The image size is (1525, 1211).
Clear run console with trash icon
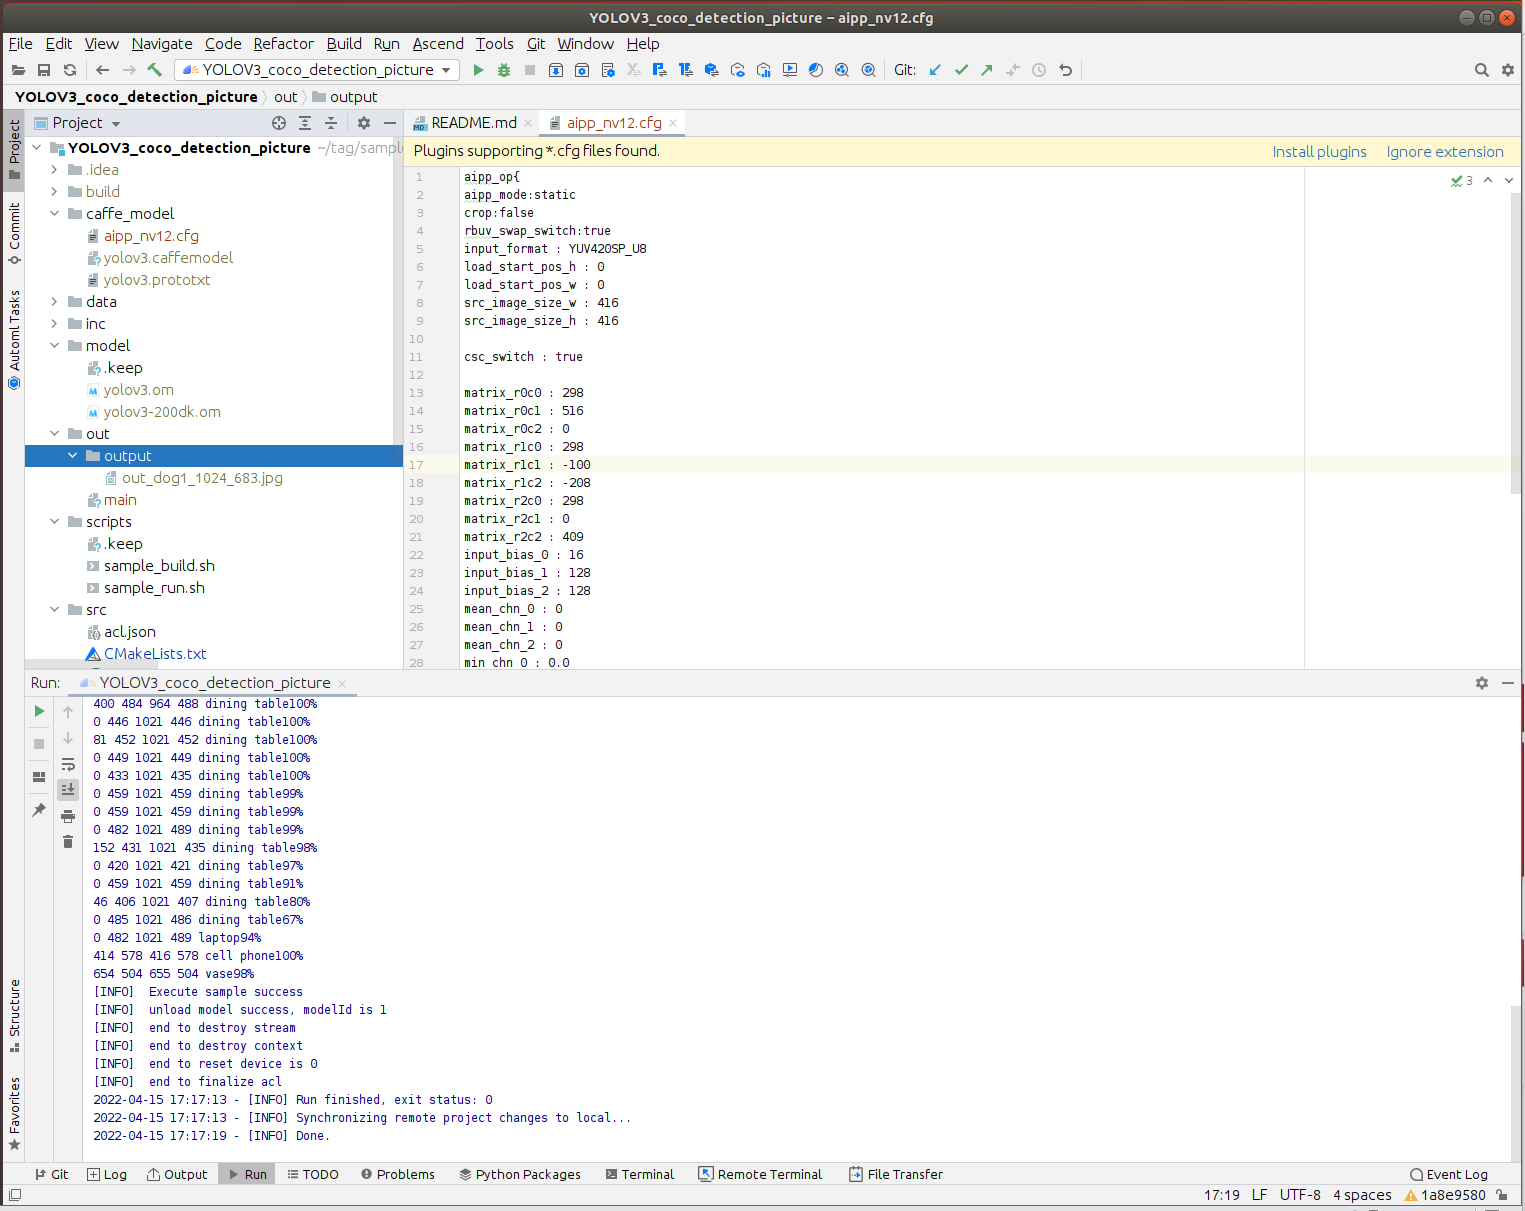click(68, 842)
